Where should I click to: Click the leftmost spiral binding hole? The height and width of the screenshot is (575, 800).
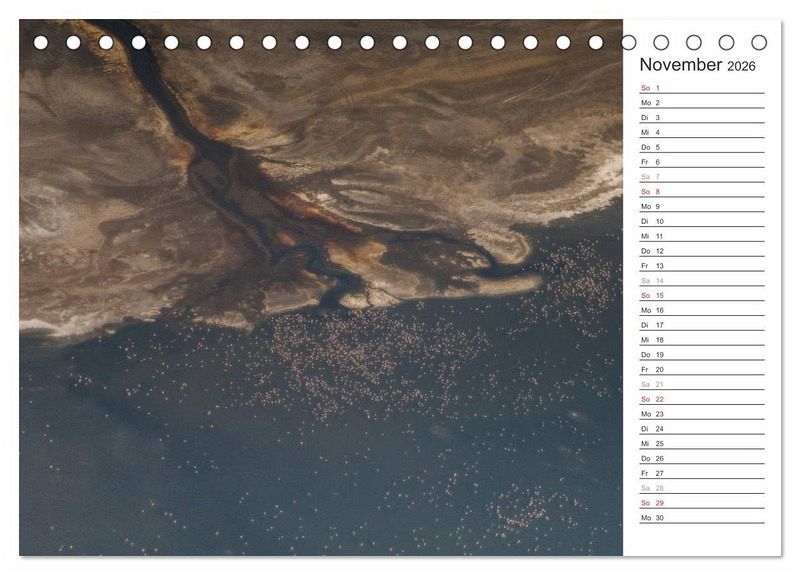[x=41, y=43]
